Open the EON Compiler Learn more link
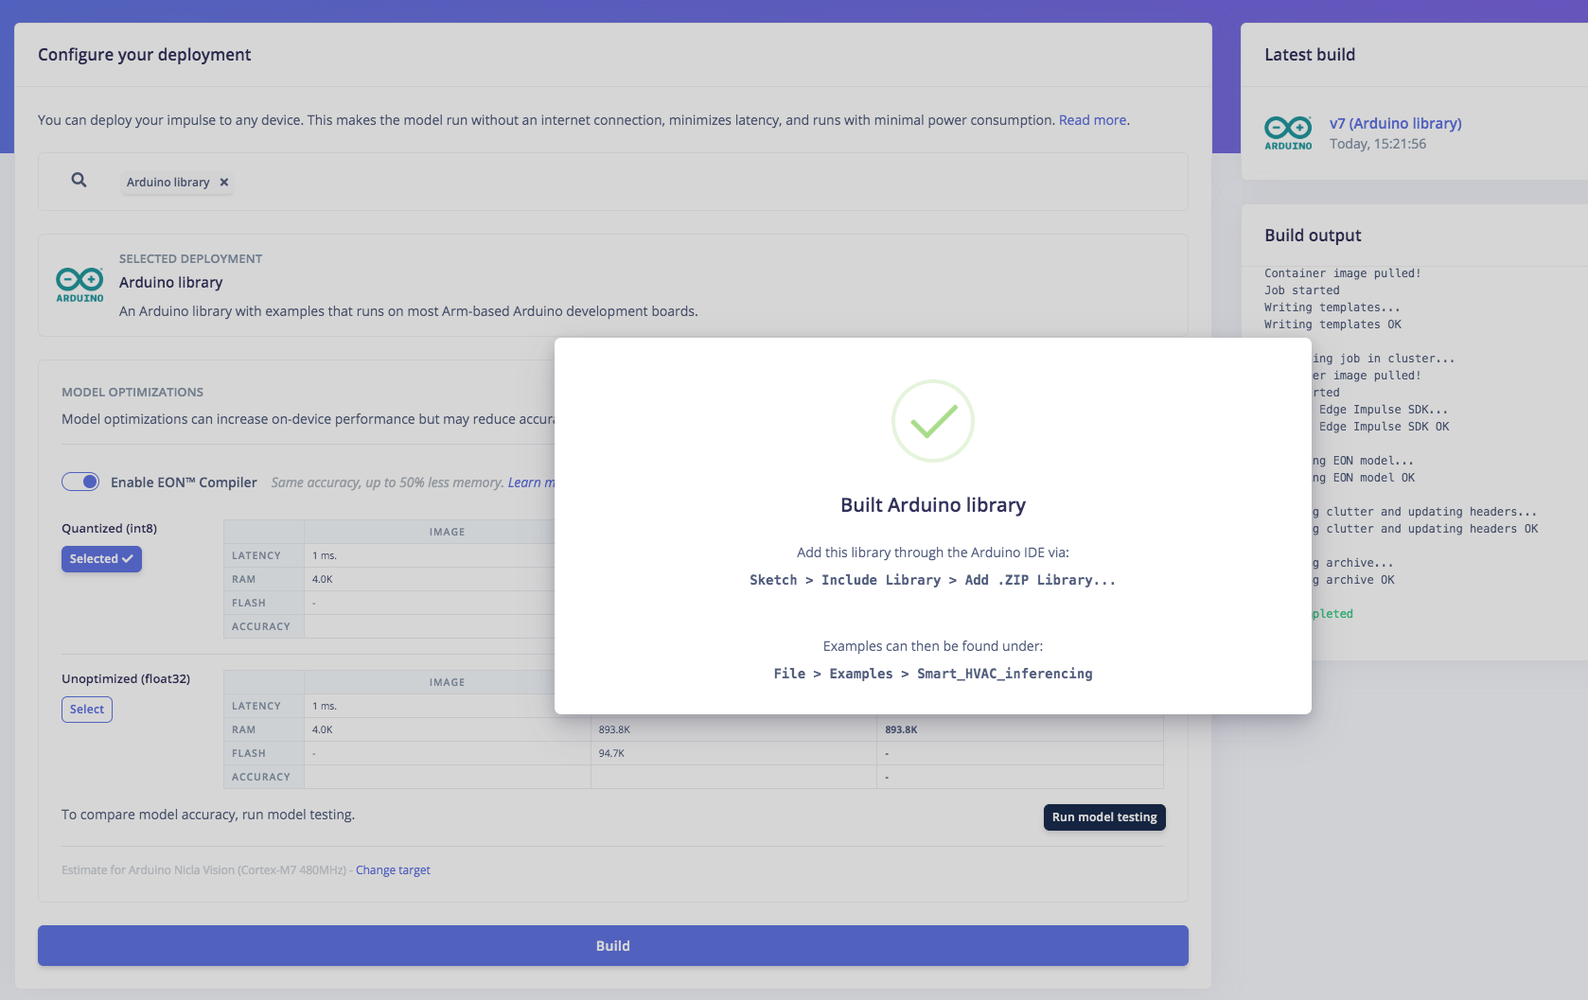1588x1000 pixels. 532,482
